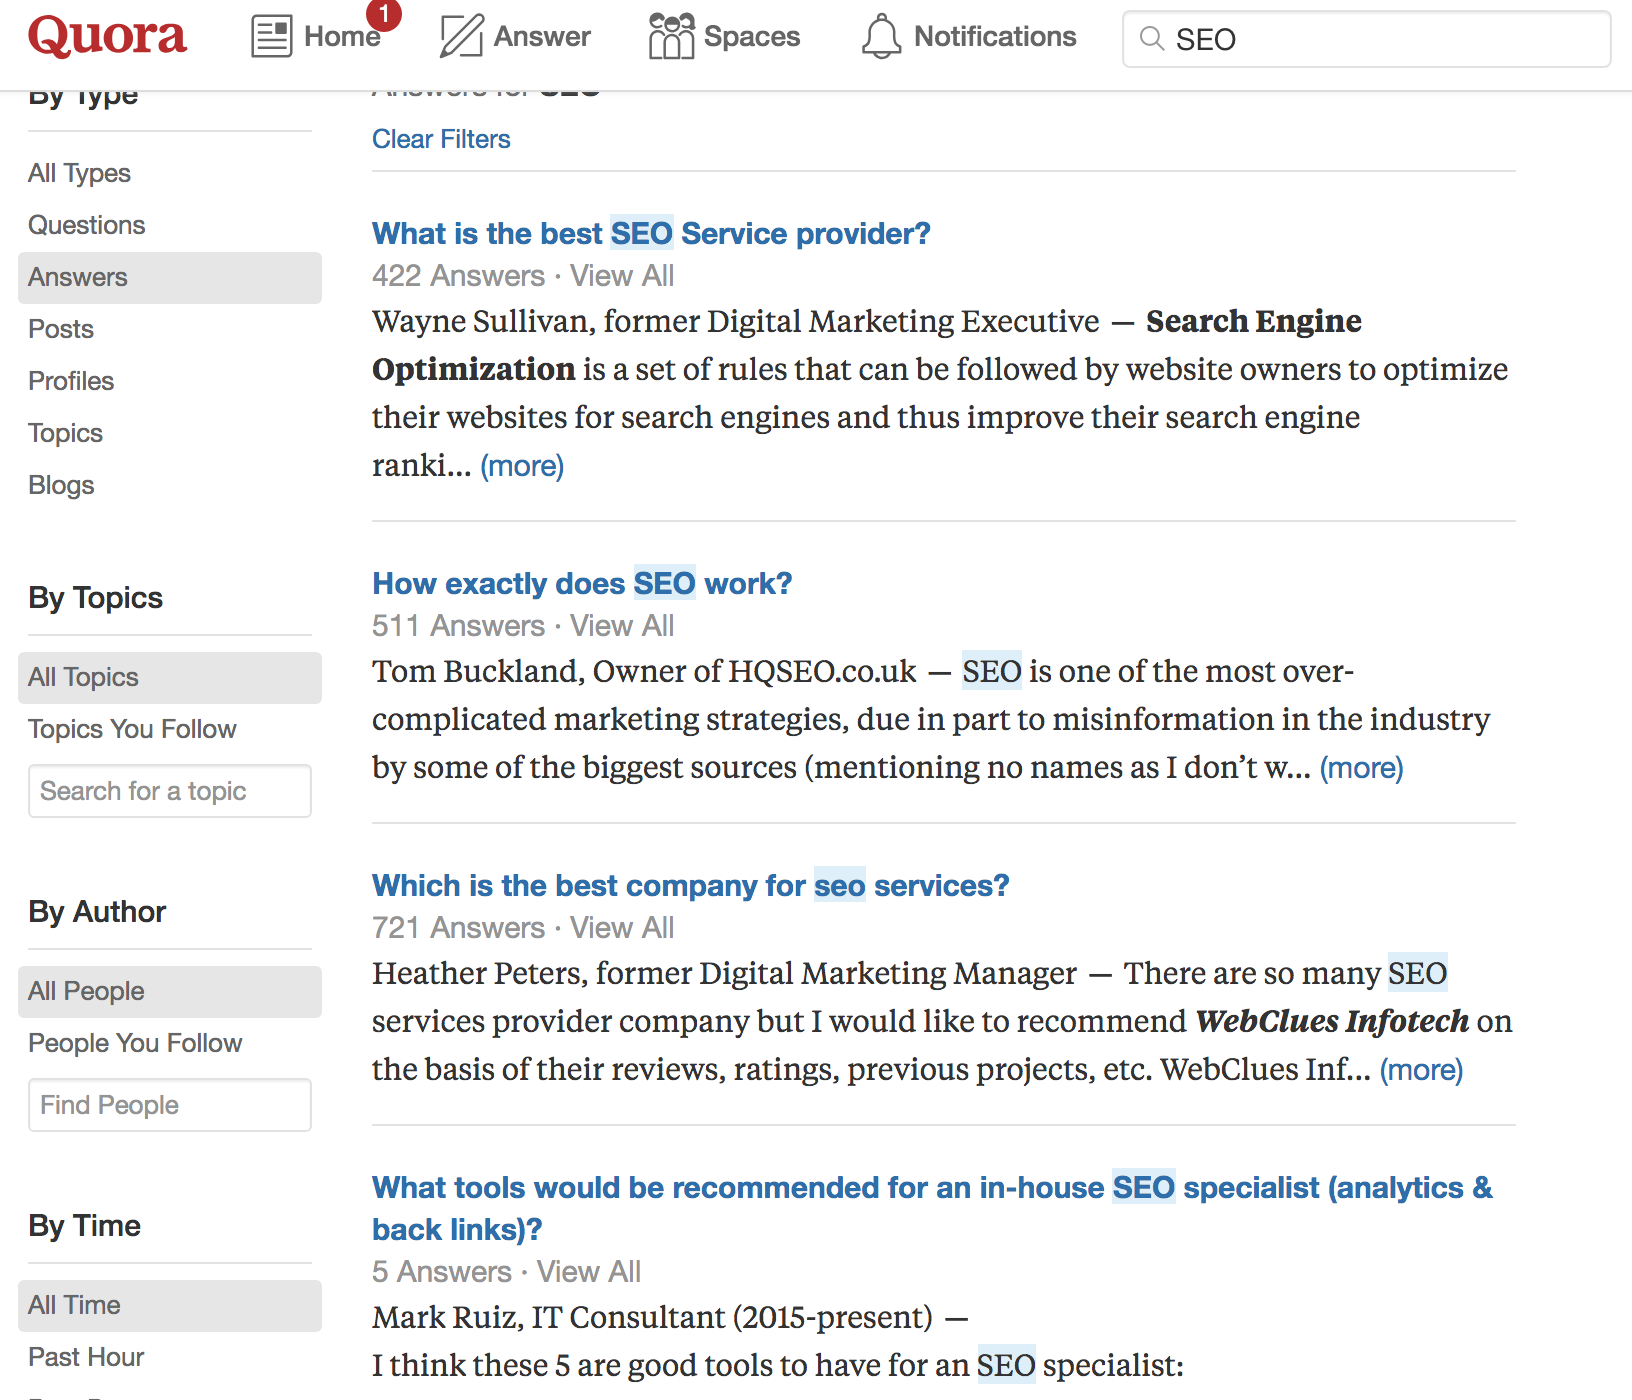The image size is (1632, 1400).
Task: Click the Quora logo
Action: coord(107,36)
